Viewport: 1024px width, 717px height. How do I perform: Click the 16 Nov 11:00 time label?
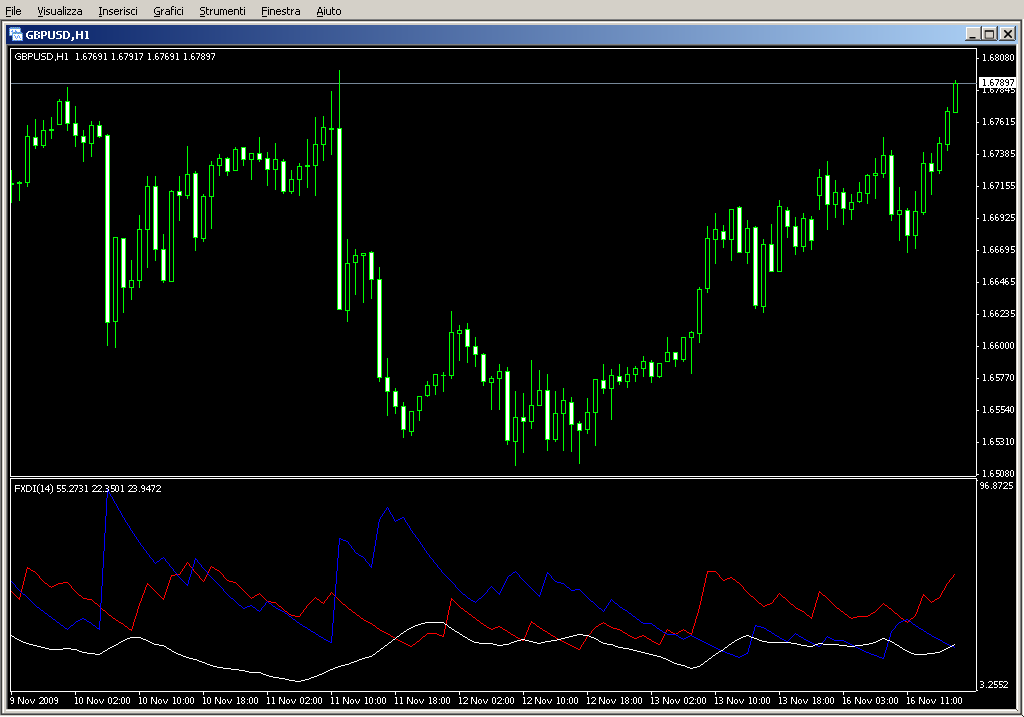(934, 701)
